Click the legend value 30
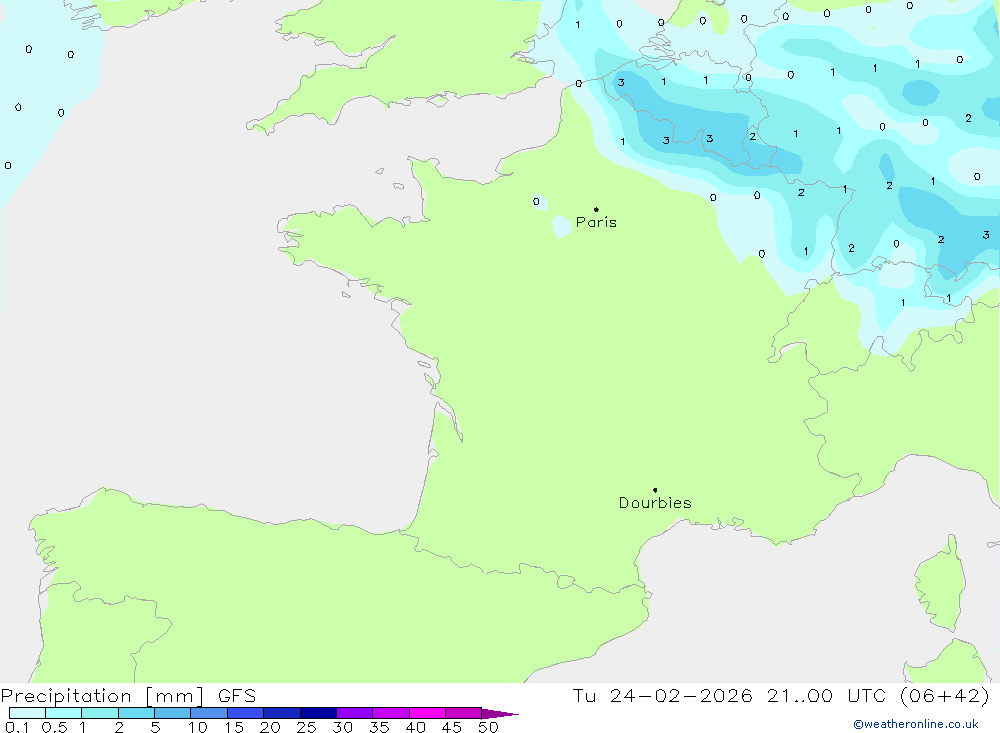Viewport: 1000px width, 733px height. [x=342, y=727]
